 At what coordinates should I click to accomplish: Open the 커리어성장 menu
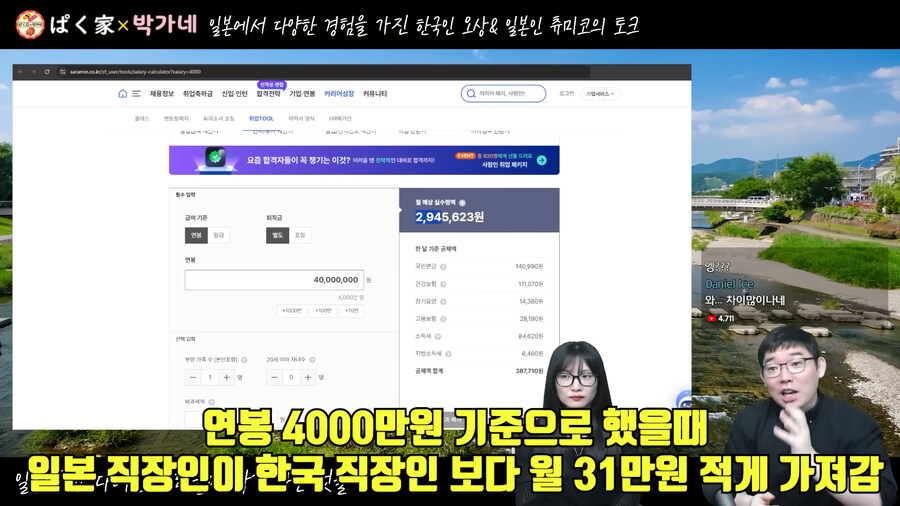(x=339, y=94)
